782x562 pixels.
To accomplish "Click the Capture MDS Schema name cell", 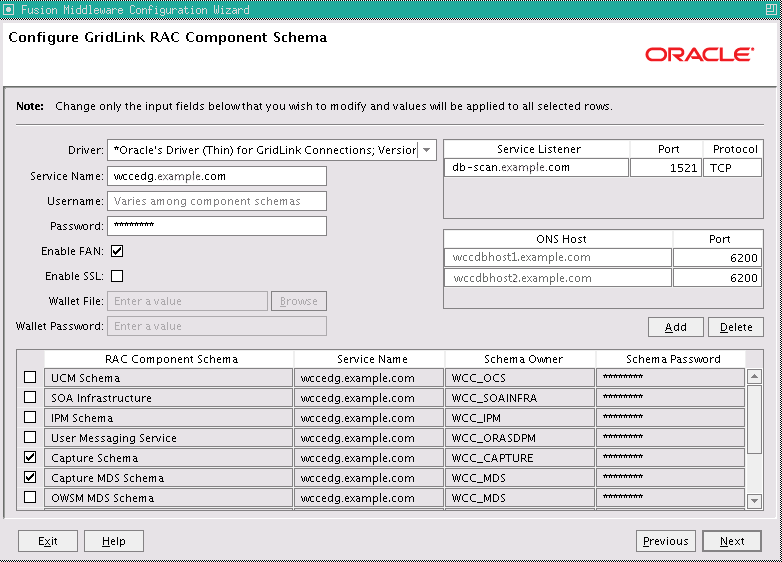I will coord(169,478).
